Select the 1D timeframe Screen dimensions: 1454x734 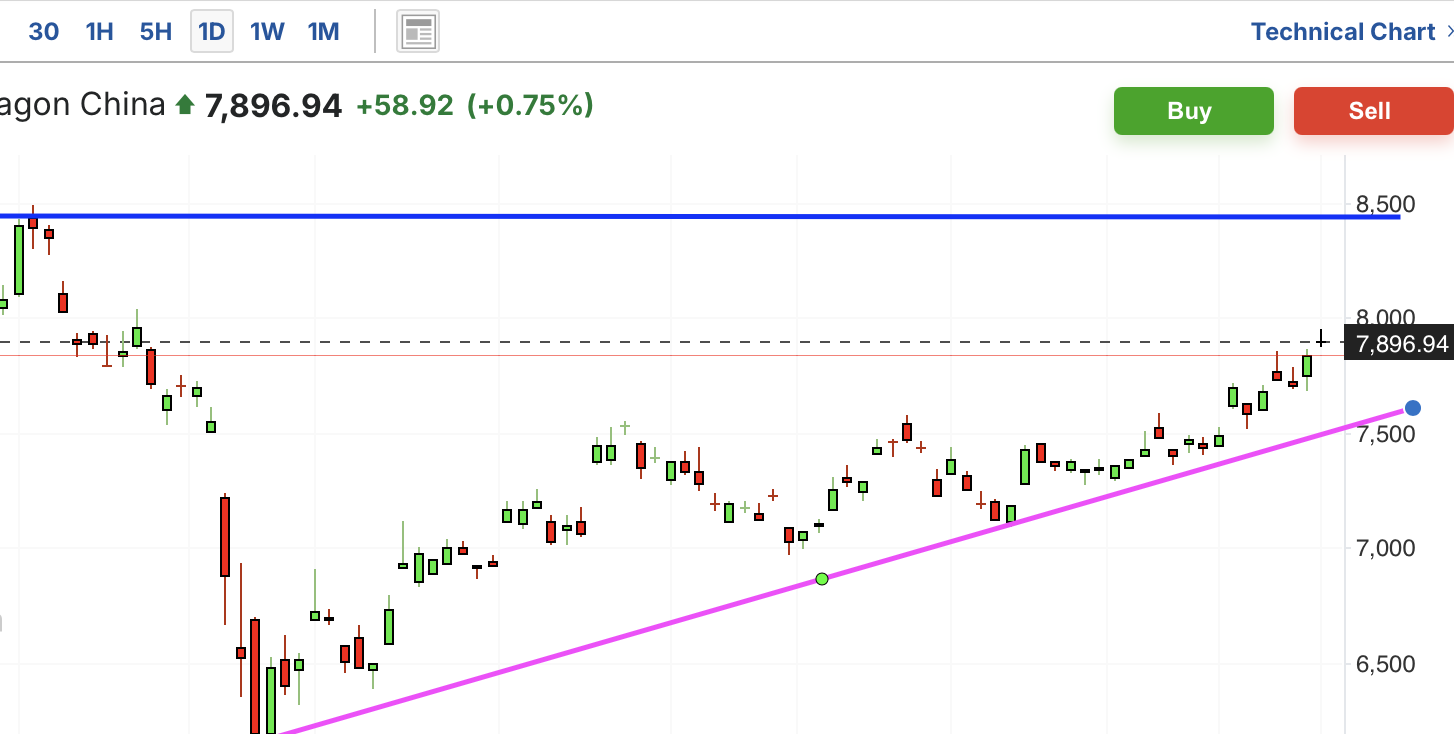(212, 32)
